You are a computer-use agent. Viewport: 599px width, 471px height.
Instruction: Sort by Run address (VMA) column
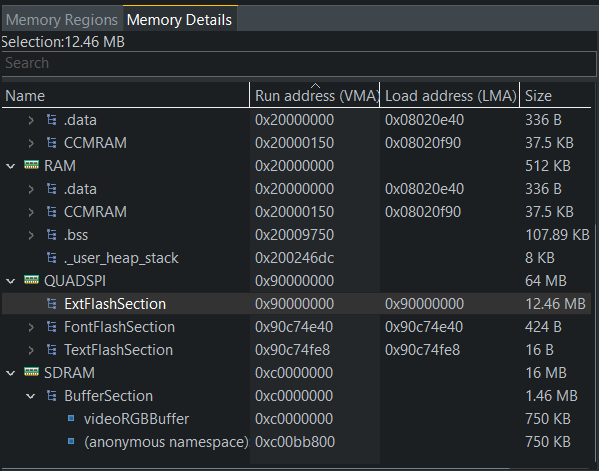click(x=315, y=95)
